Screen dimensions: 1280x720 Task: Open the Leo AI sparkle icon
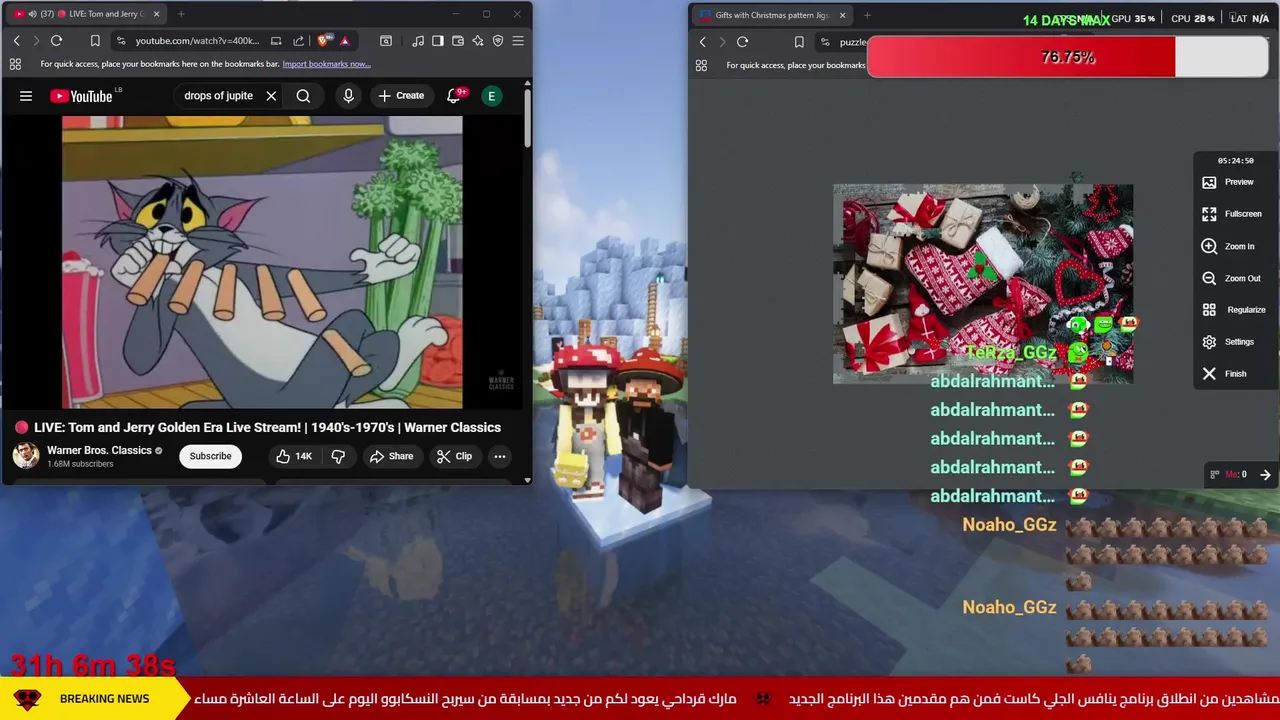pyautogui.click(x=478, y=41)
